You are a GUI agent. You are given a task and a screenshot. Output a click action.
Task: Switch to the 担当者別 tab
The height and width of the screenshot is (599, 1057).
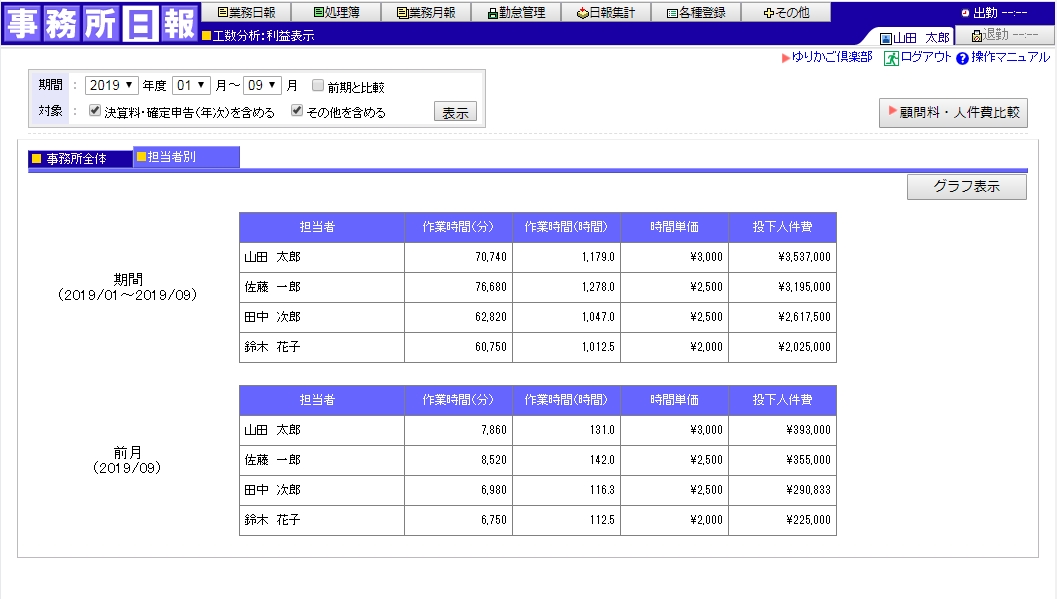coord(186,157)
